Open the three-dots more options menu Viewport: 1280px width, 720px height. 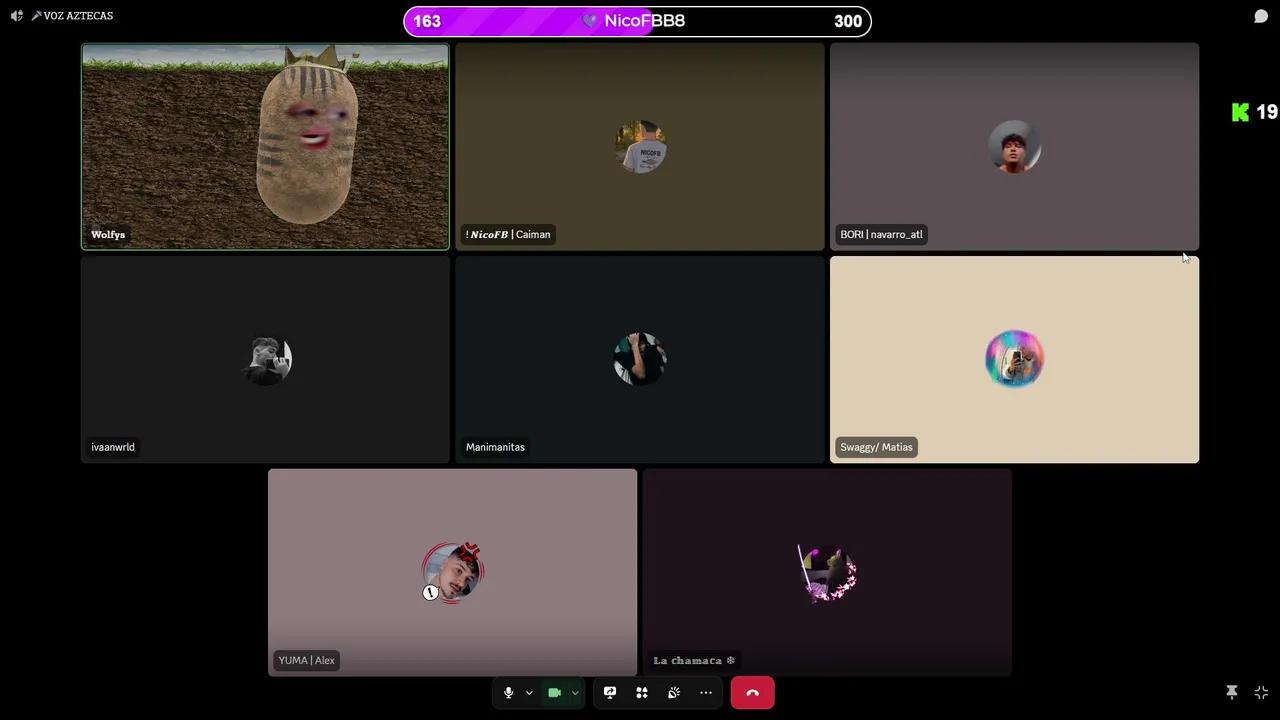pyautogui.click(x=706, y=693)
